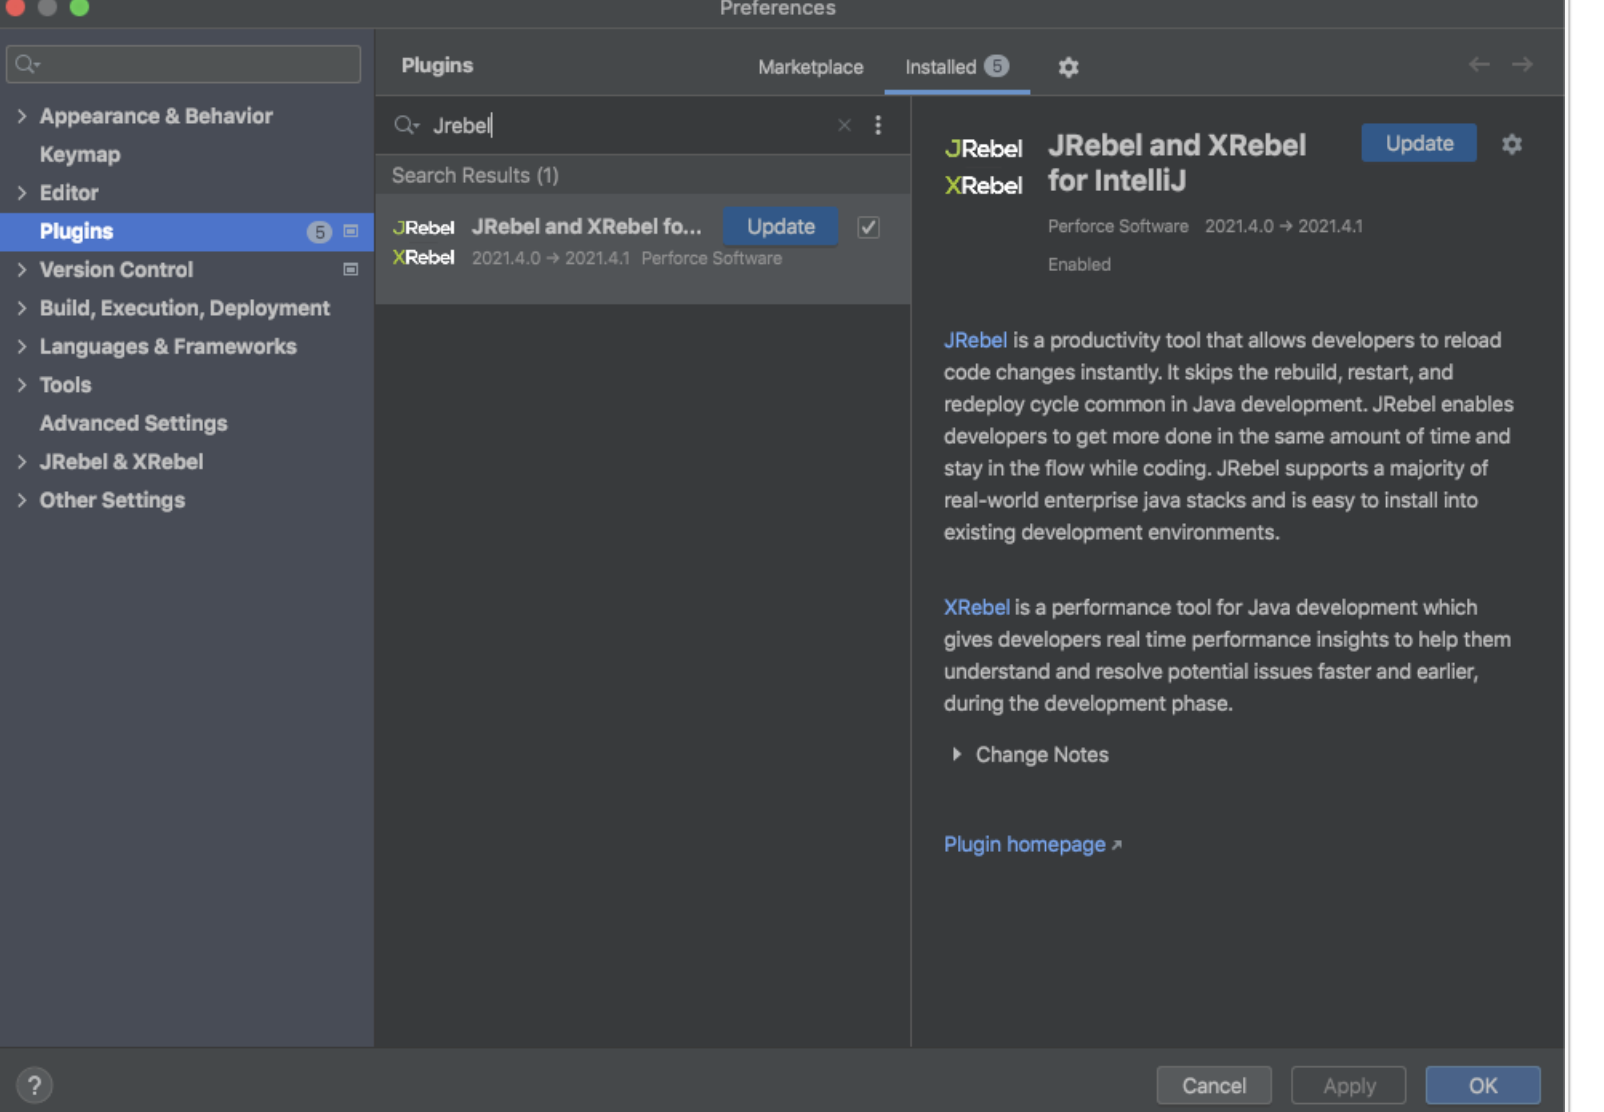The image size is (1604, 1112).
Task: Click the Enabled status text
Action: tap(1079, 264)
